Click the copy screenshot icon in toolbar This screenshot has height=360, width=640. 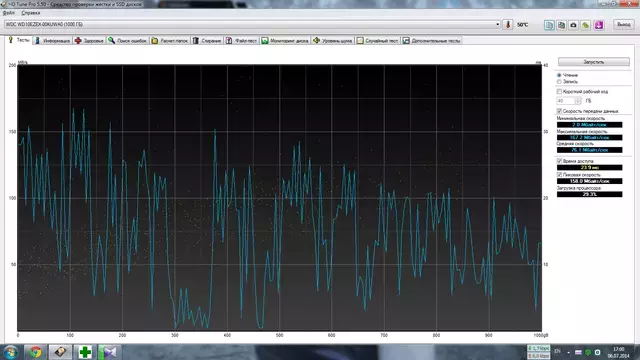[561, 25]
